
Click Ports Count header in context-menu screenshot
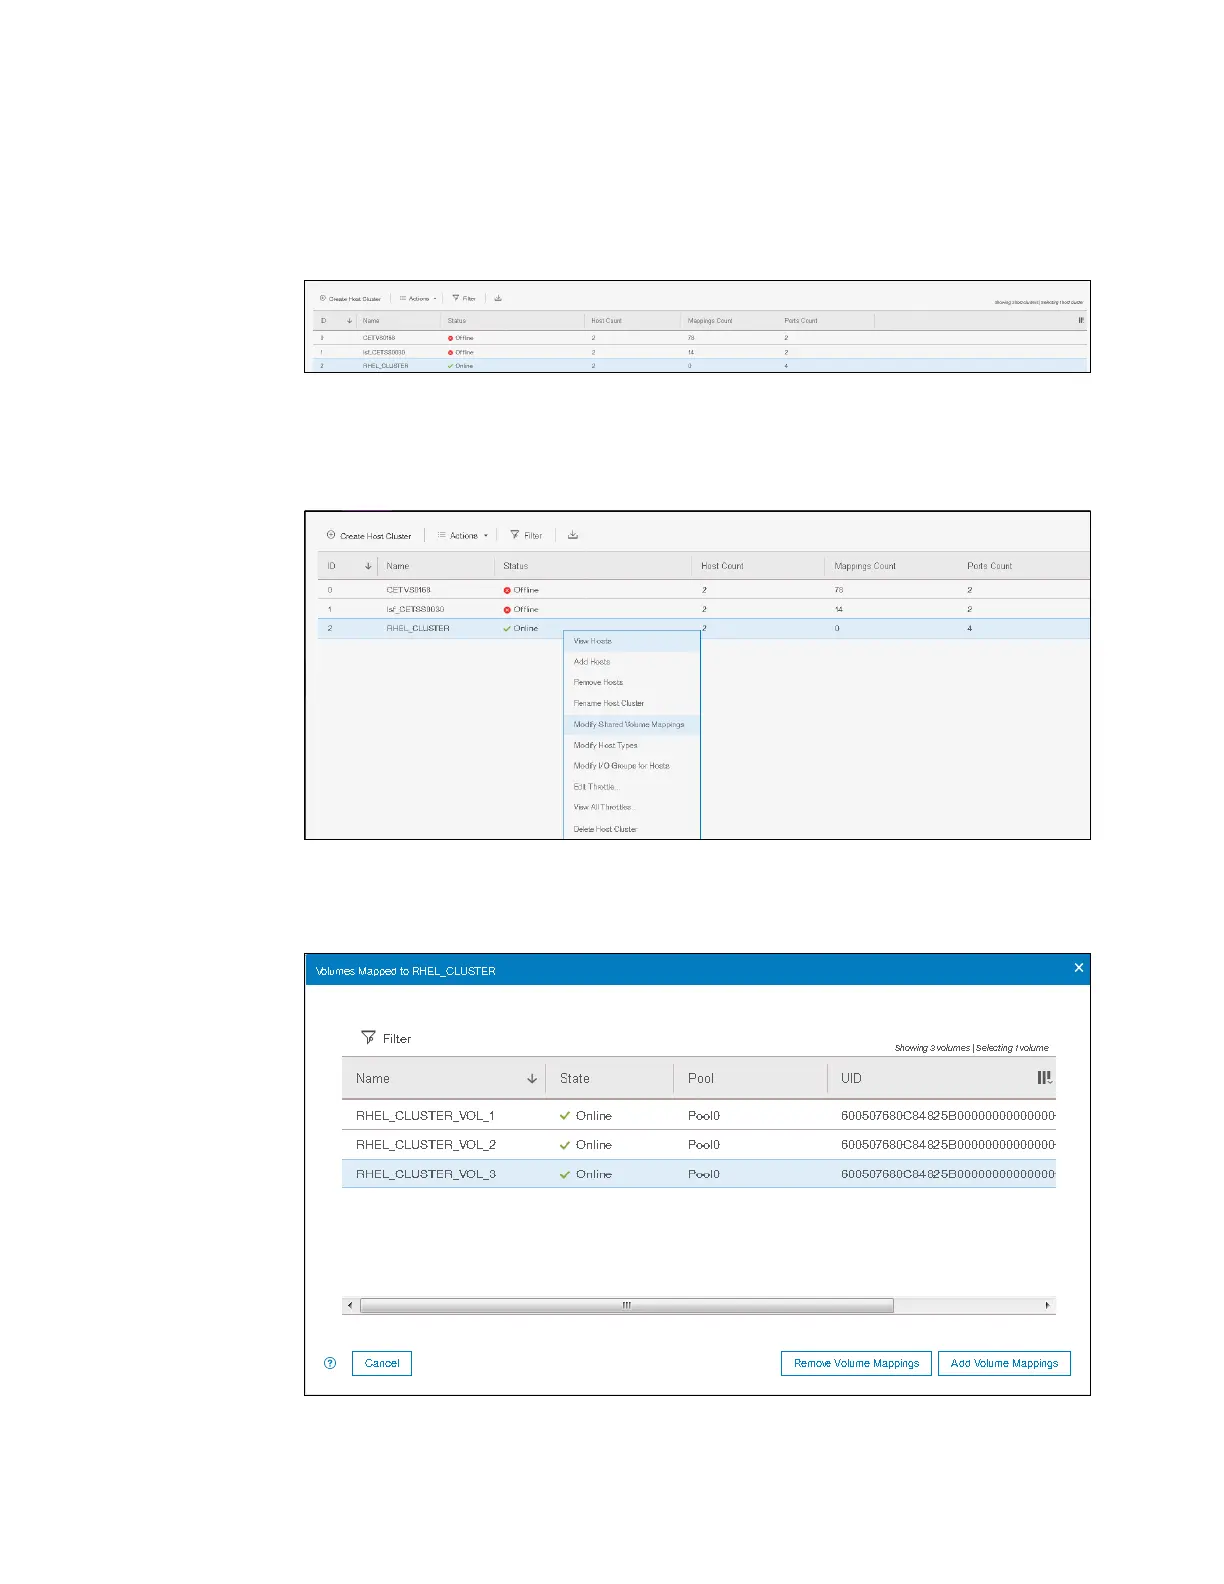pyautogui.click(x=989, y=566)
